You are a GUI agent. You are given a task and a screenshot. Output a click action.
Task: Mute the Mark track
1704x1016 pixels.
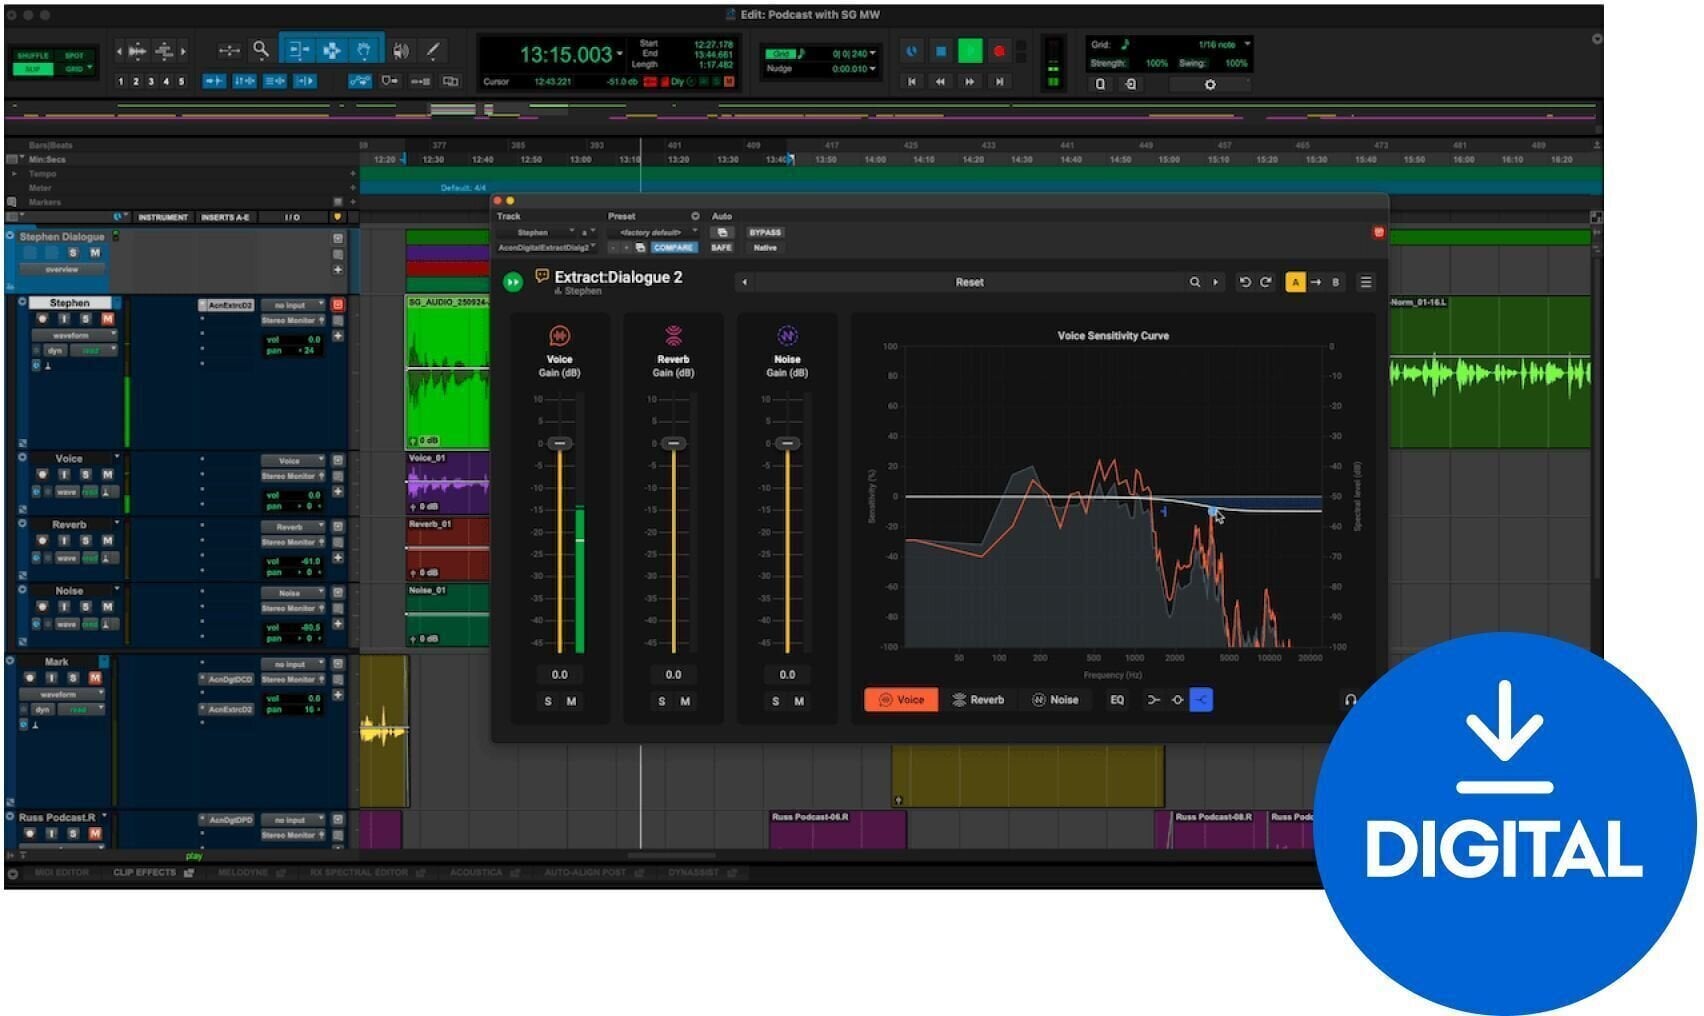coord(94,678)
